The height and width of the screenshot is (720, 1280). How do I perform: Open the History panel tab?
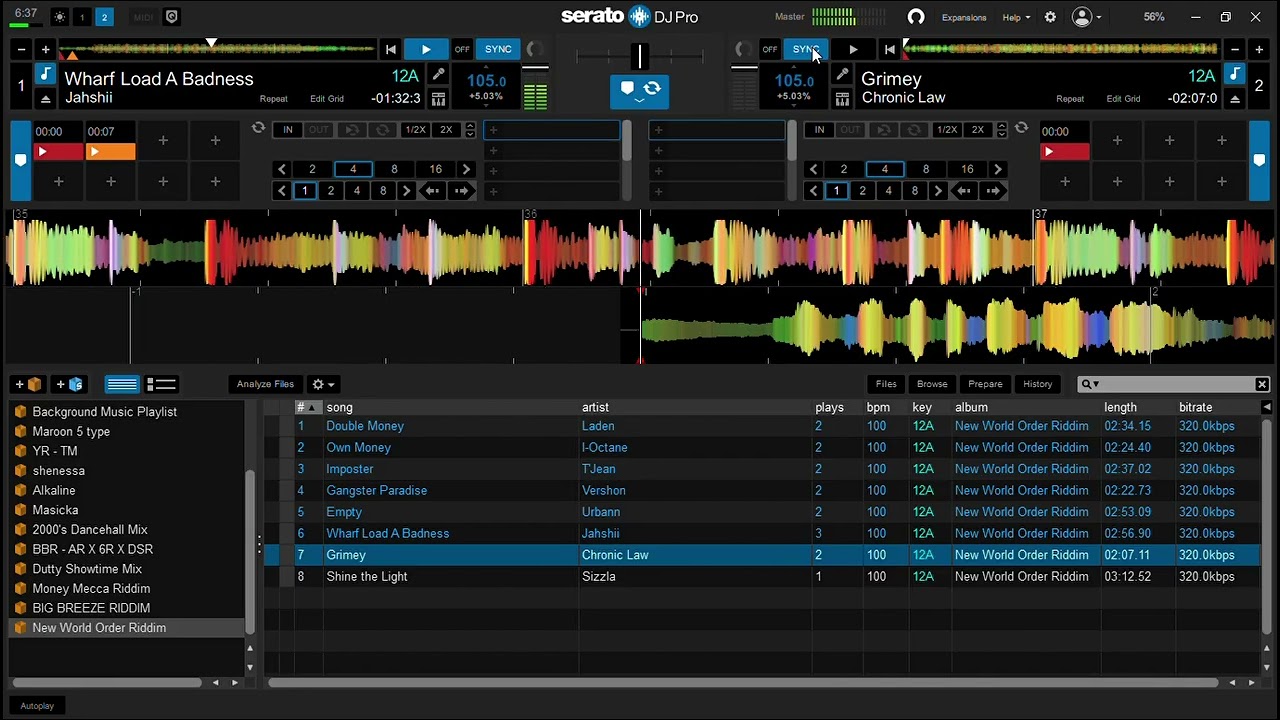(x=1037, y=384)
